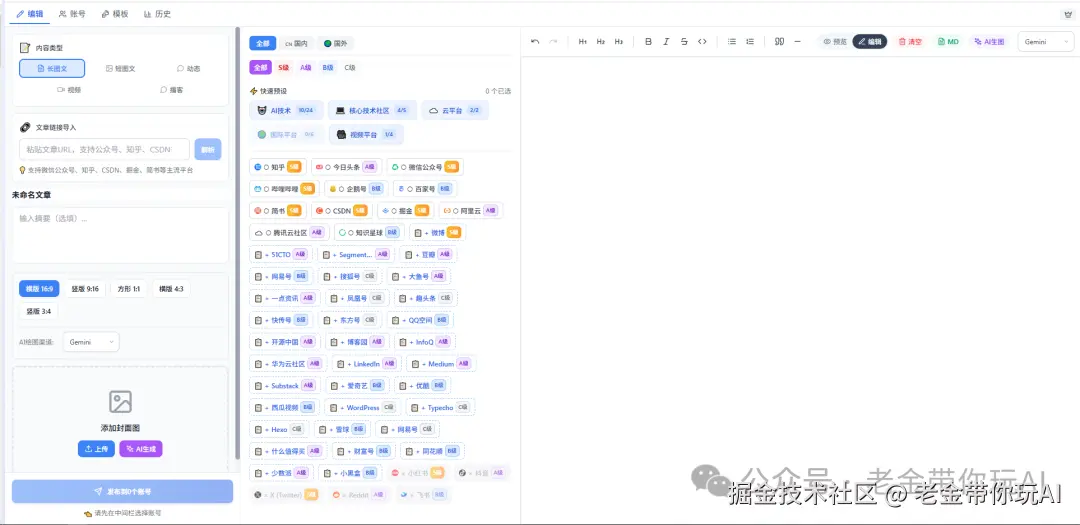The width and height of the screenshot is (1080, 525).
Task: Switch to 预览 preview mode
Action: [x=833, y=41]
